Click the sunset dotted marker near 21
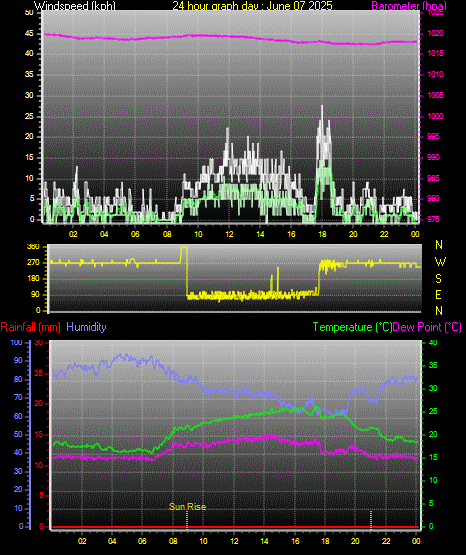Screen dimensions: 466x555 pyautogui.click(x=371, y=520)
